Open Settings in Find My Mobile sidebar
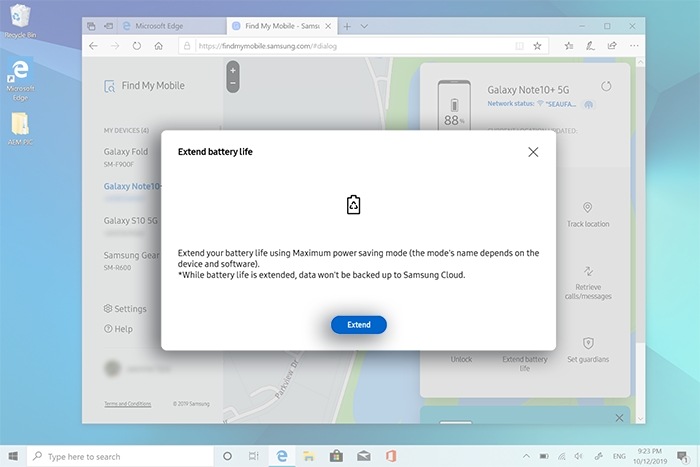The image size is (700, 467). click(125, 309)
